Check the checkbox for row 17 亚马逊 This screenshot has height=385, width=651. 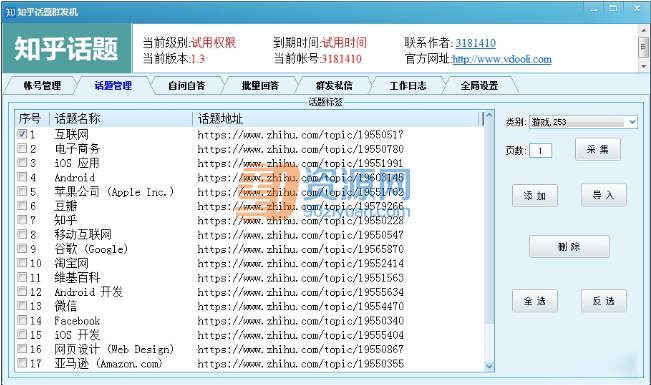click(x=22, y=363)
